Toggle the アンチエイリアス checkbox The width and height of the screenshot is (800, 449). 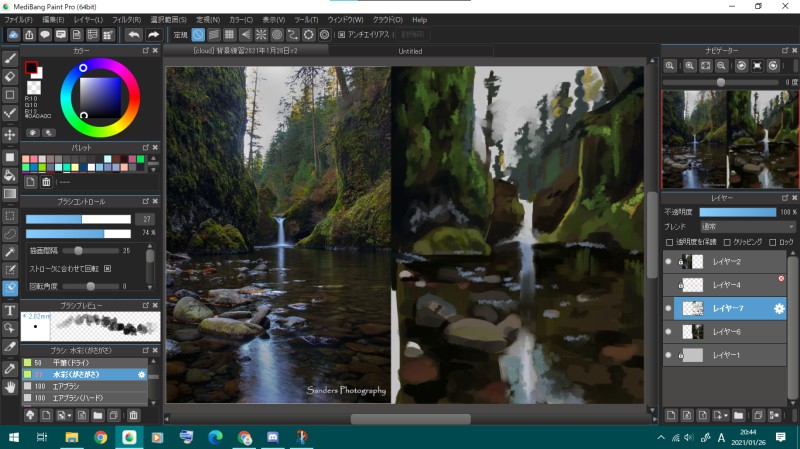pos(342,35)
